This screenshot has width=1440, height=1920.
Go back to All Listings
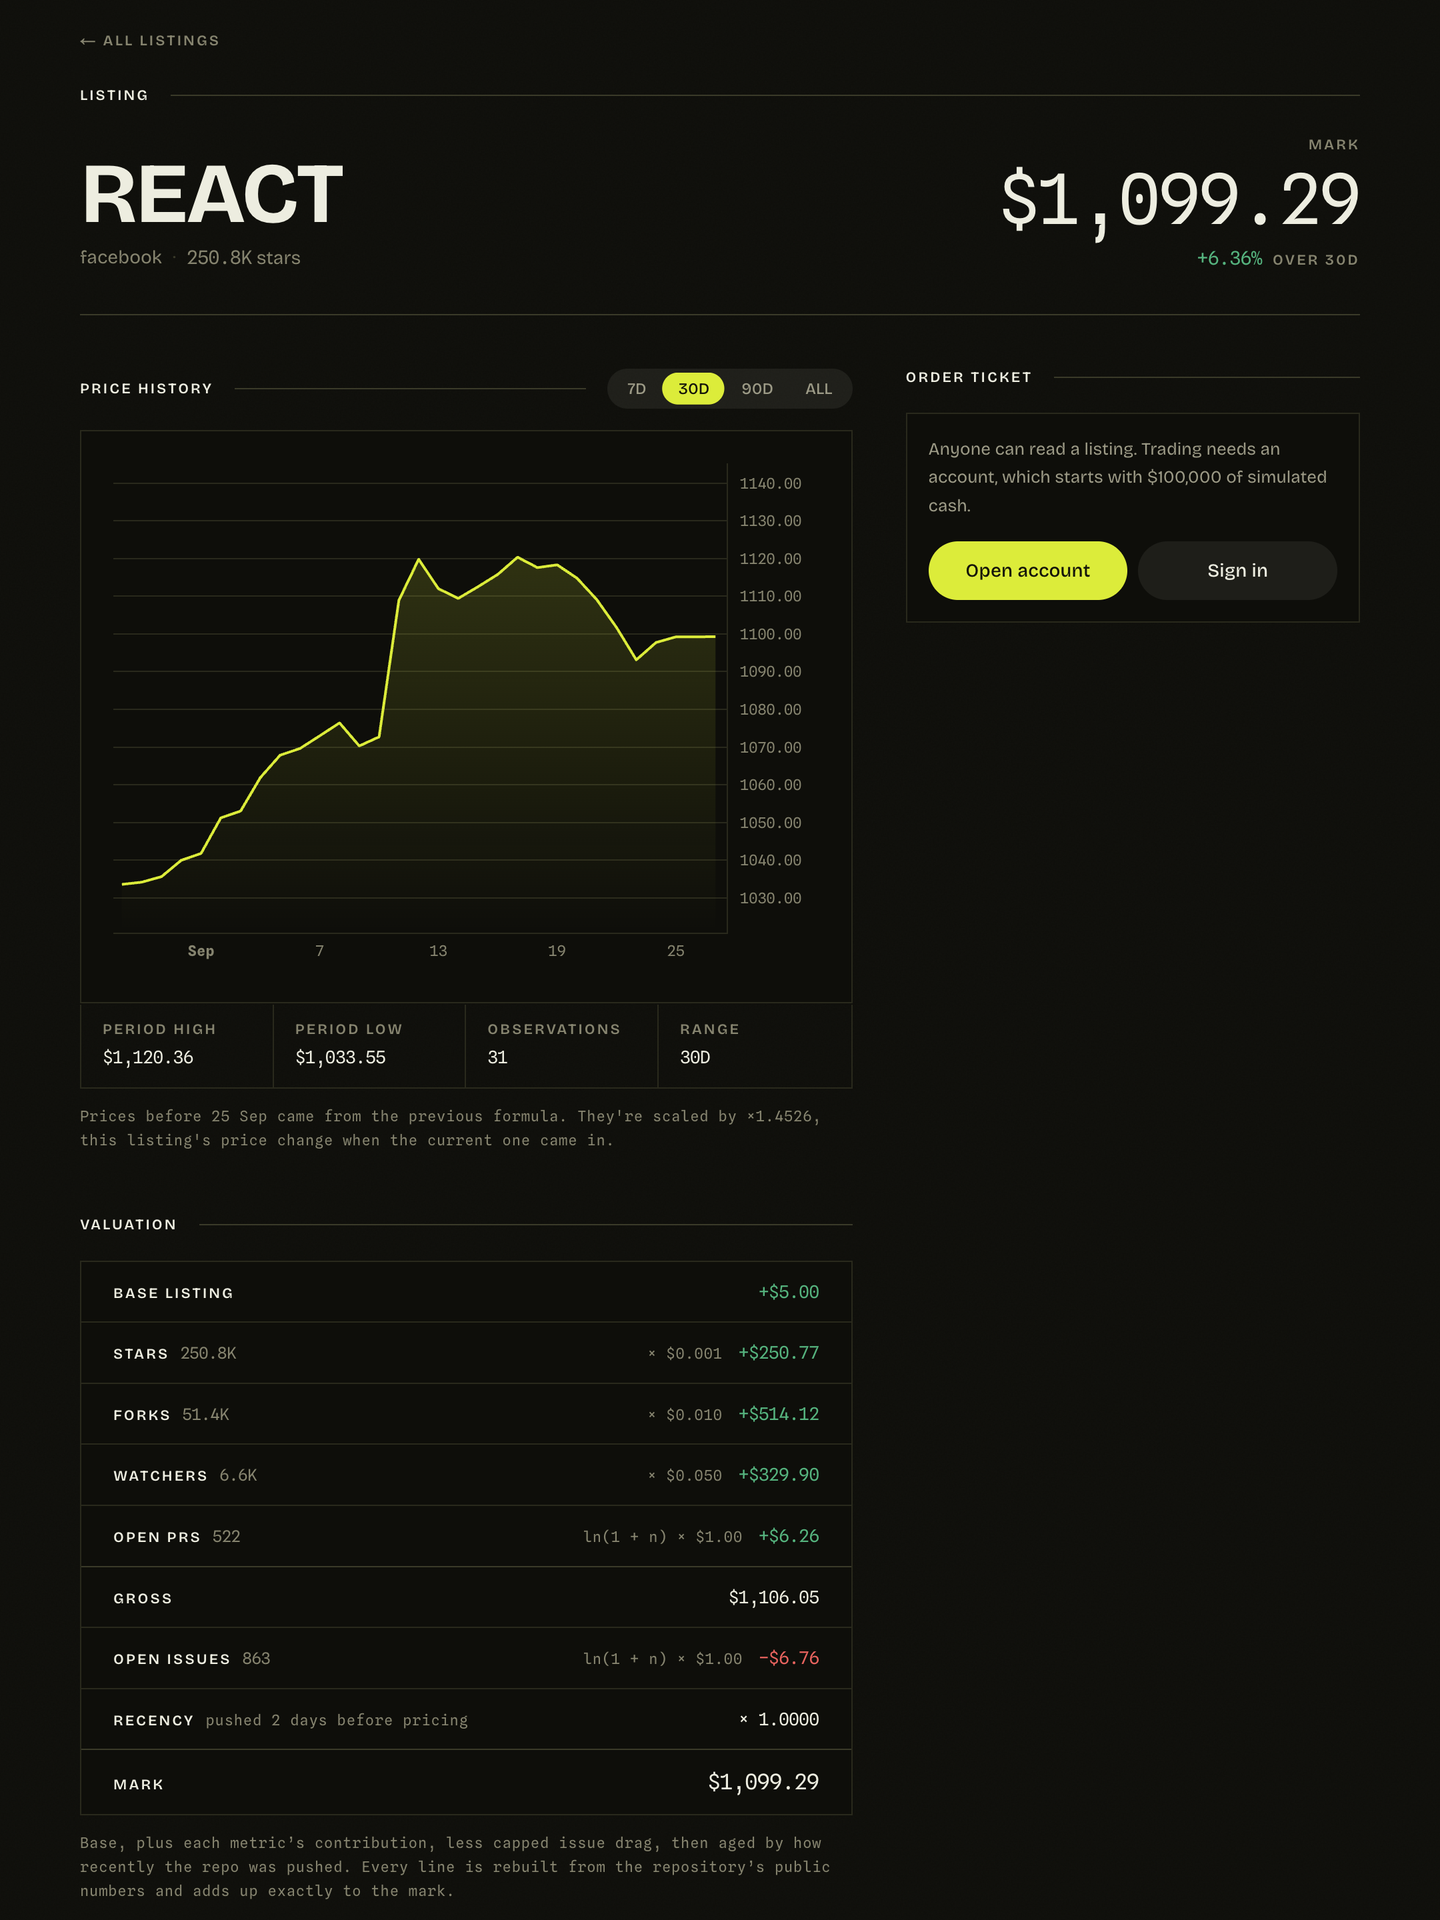tap(150, 41)
